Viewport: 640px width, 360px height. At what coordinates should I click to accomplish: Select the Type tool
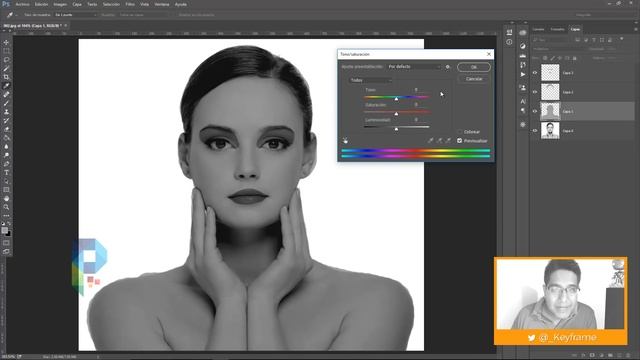[6, 172]
